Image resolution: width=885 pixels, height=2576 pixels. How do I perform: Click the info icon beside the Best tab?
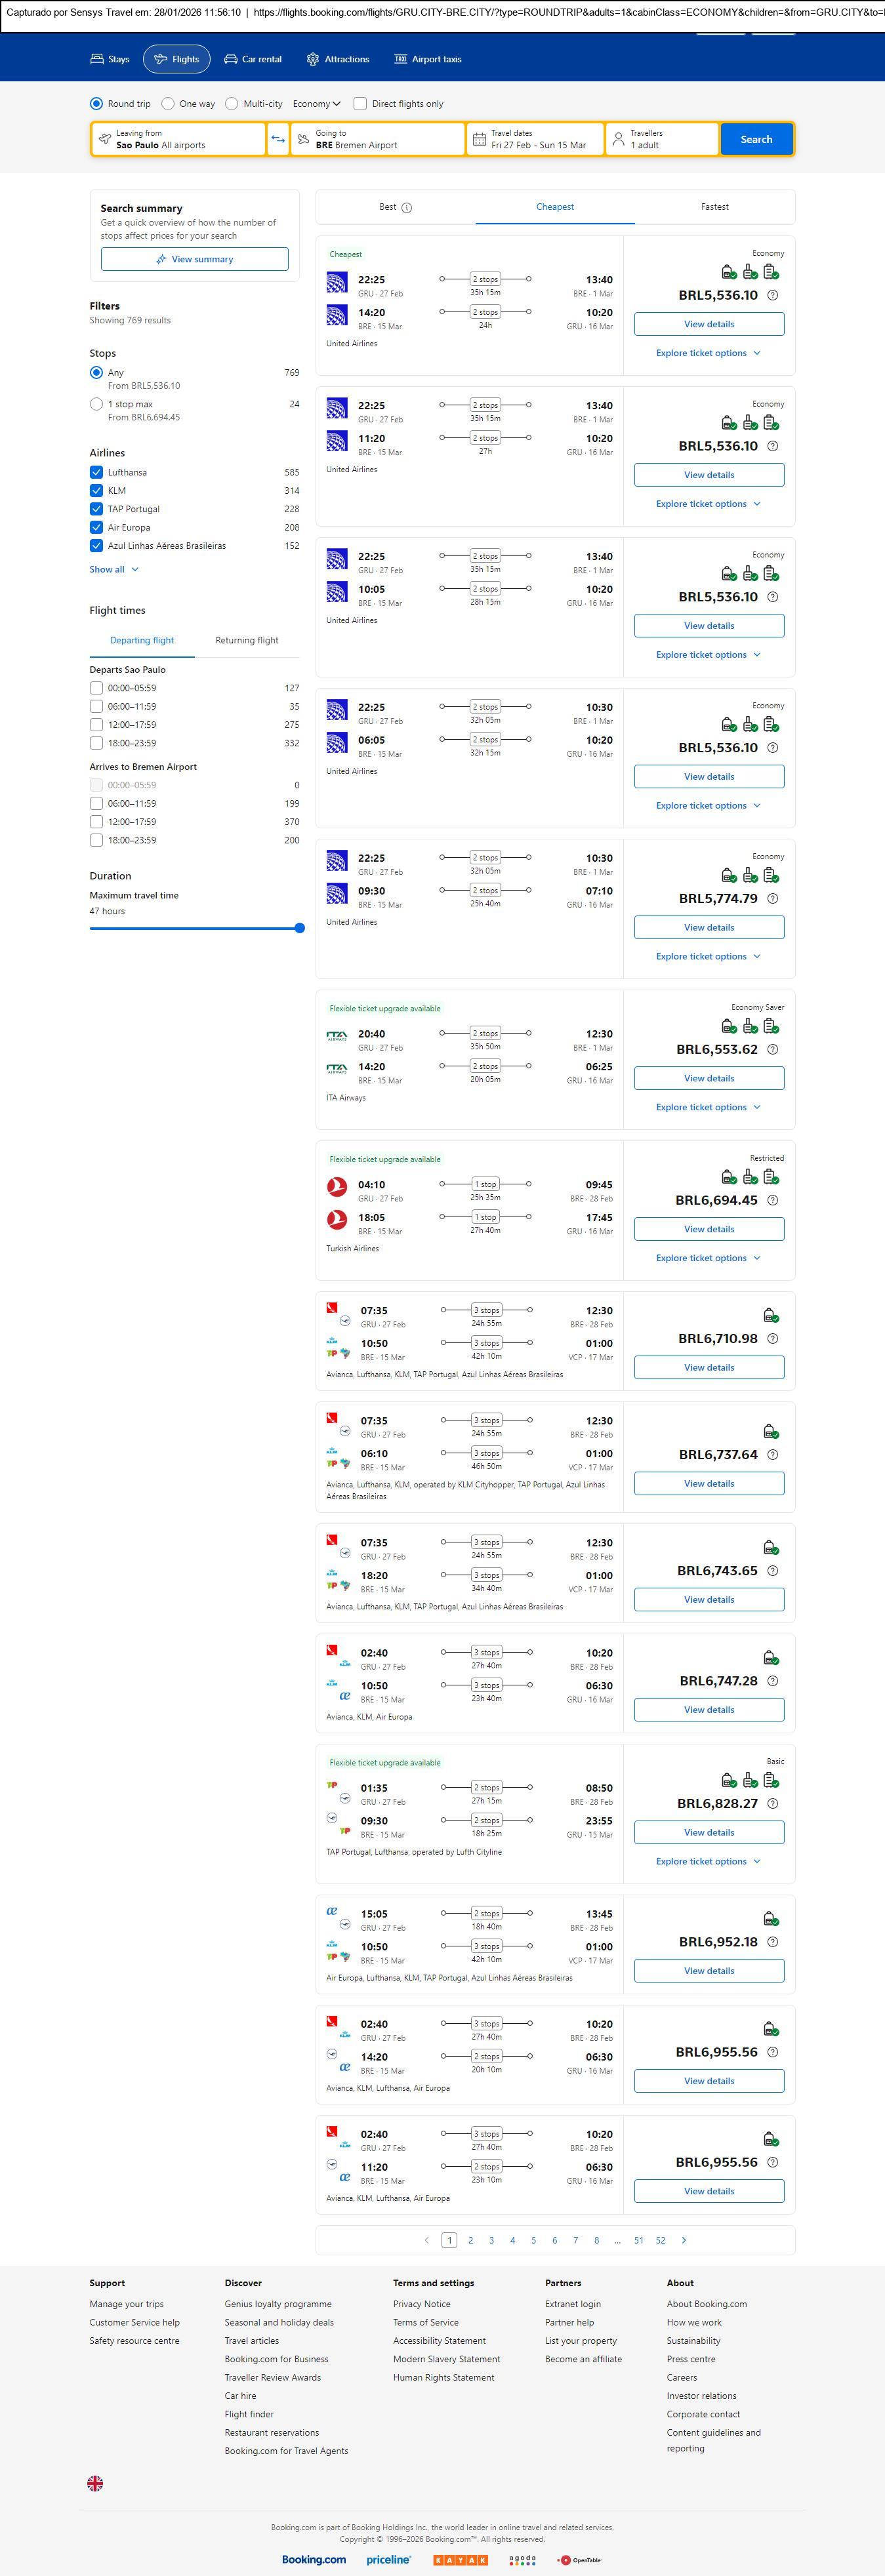click(x=407, y=208)
